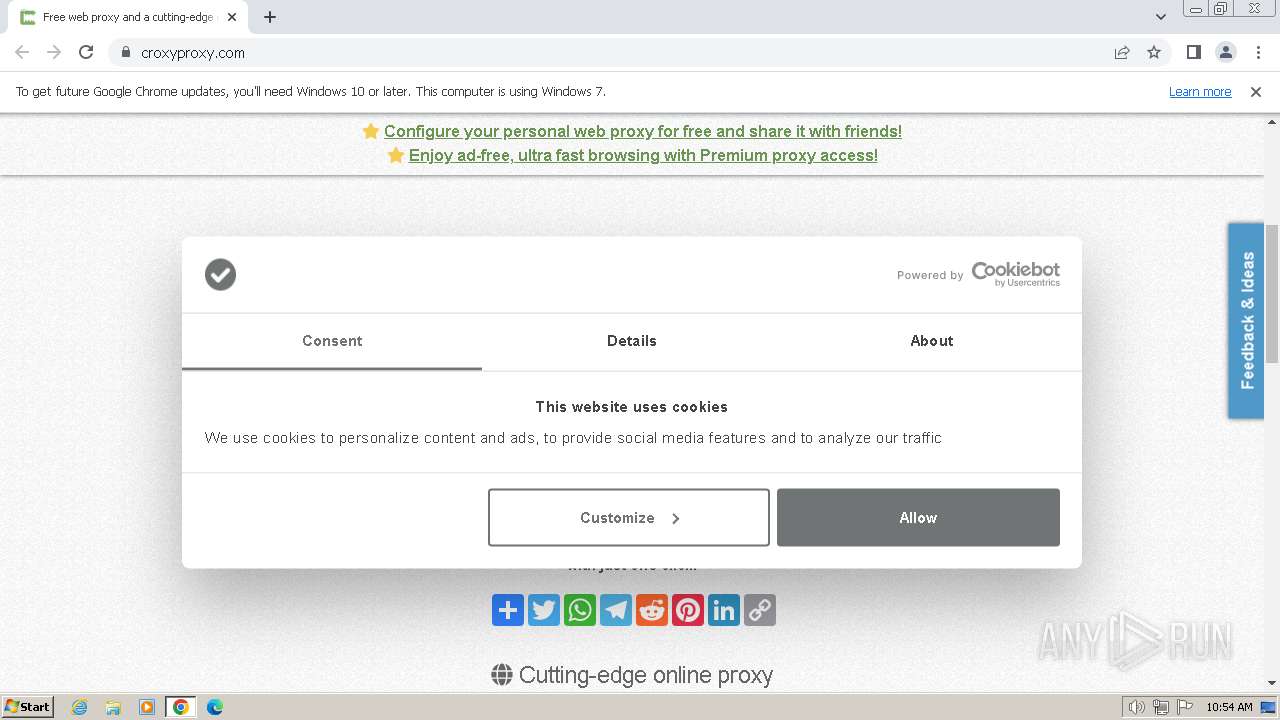Open the Feedback & Ideas side tab

tap(1246, 320)
